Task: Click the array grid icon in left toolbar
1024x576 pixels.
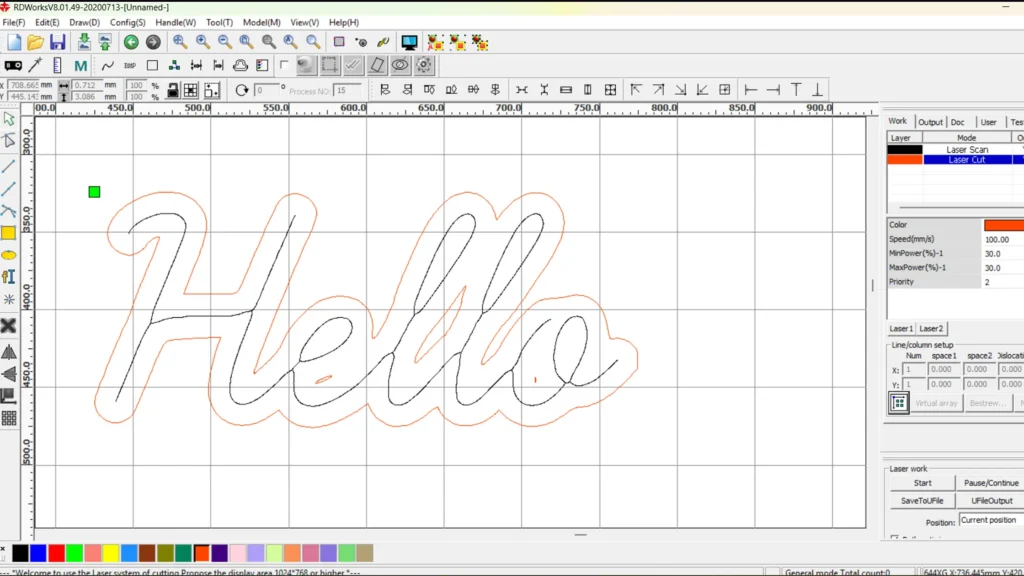Action: point(9,419)
